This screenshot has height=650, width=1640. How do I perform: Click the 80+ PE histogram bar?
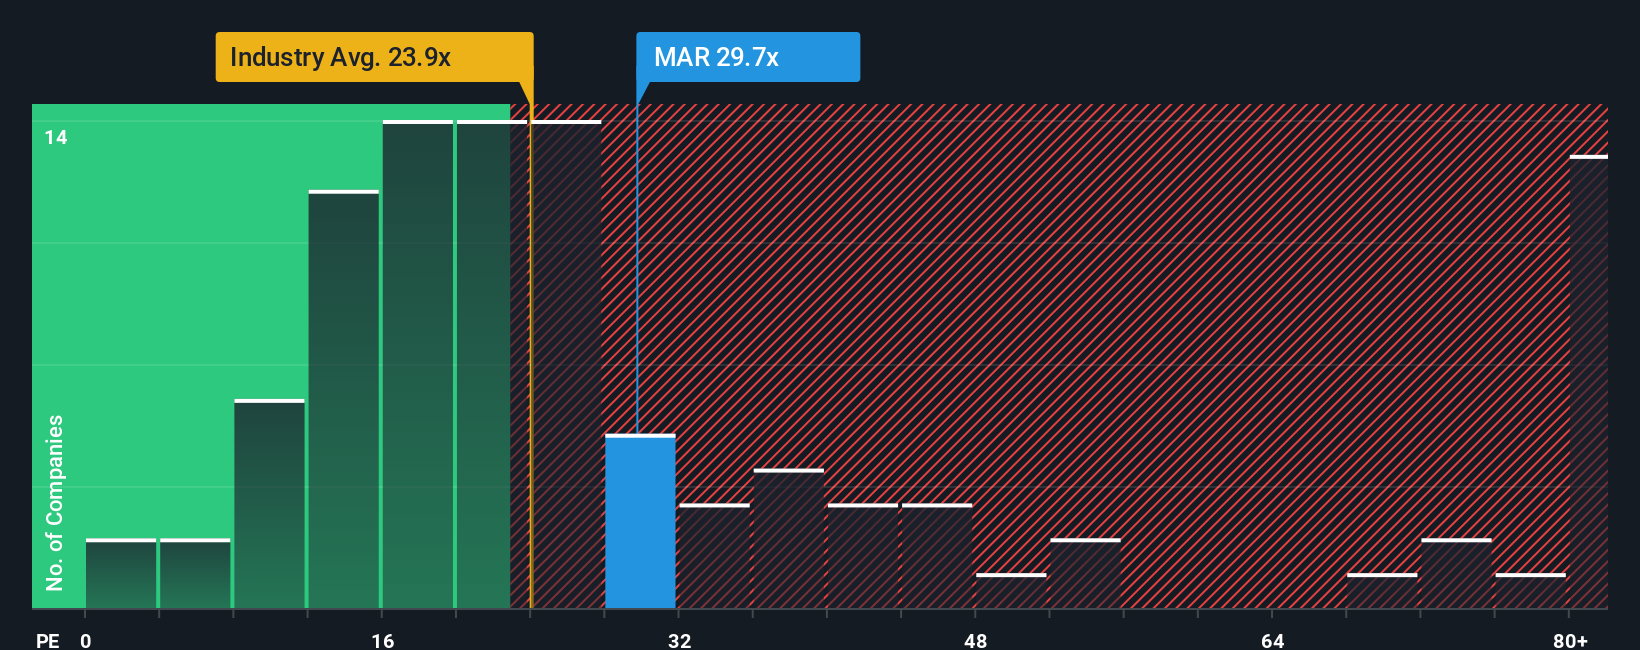click(x=1589, y=382)
